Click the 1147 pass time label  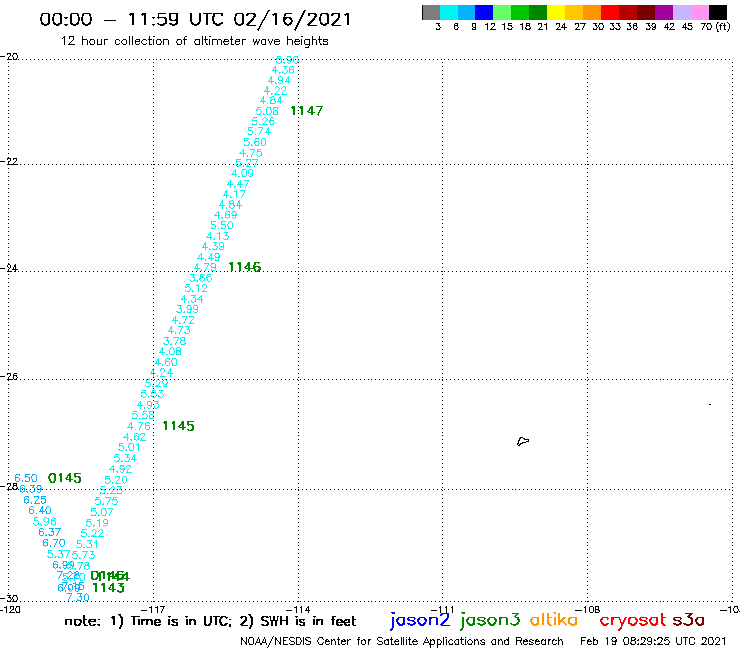click(307, 111)
